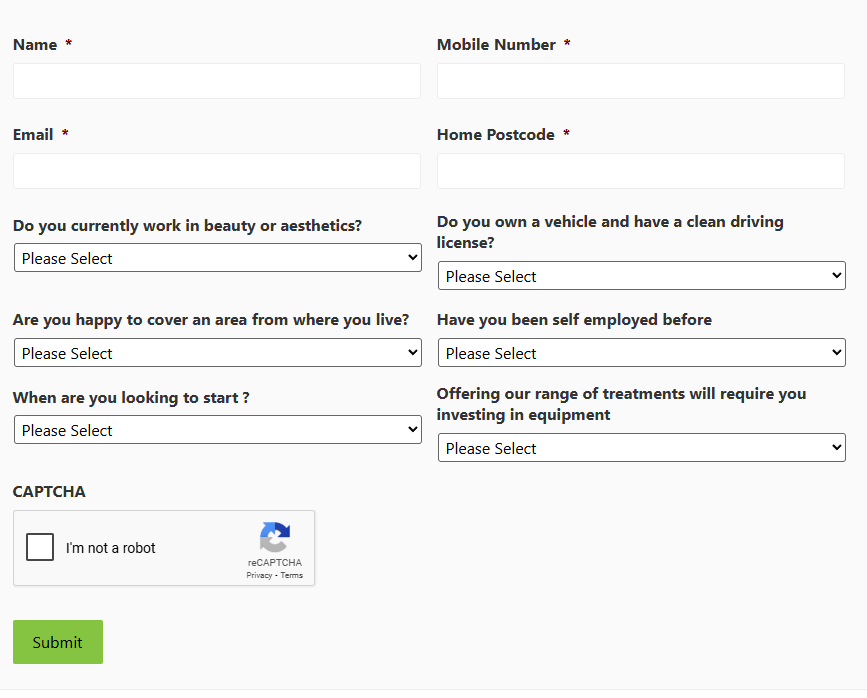Tick the I'm not a robot checkbox

click(x=40, y=547)
